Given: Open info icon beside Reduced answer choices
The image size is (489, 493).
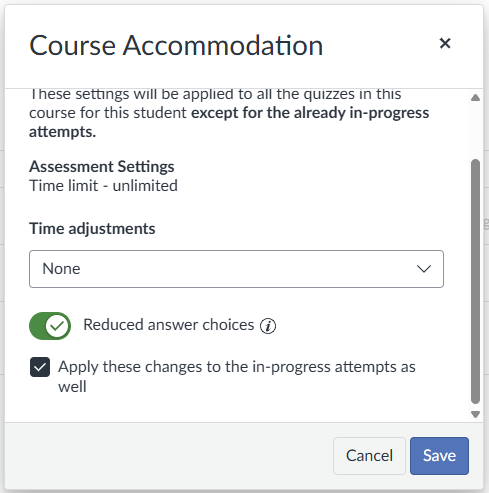Looking at the screenshot, I should (x=268, y=326).
